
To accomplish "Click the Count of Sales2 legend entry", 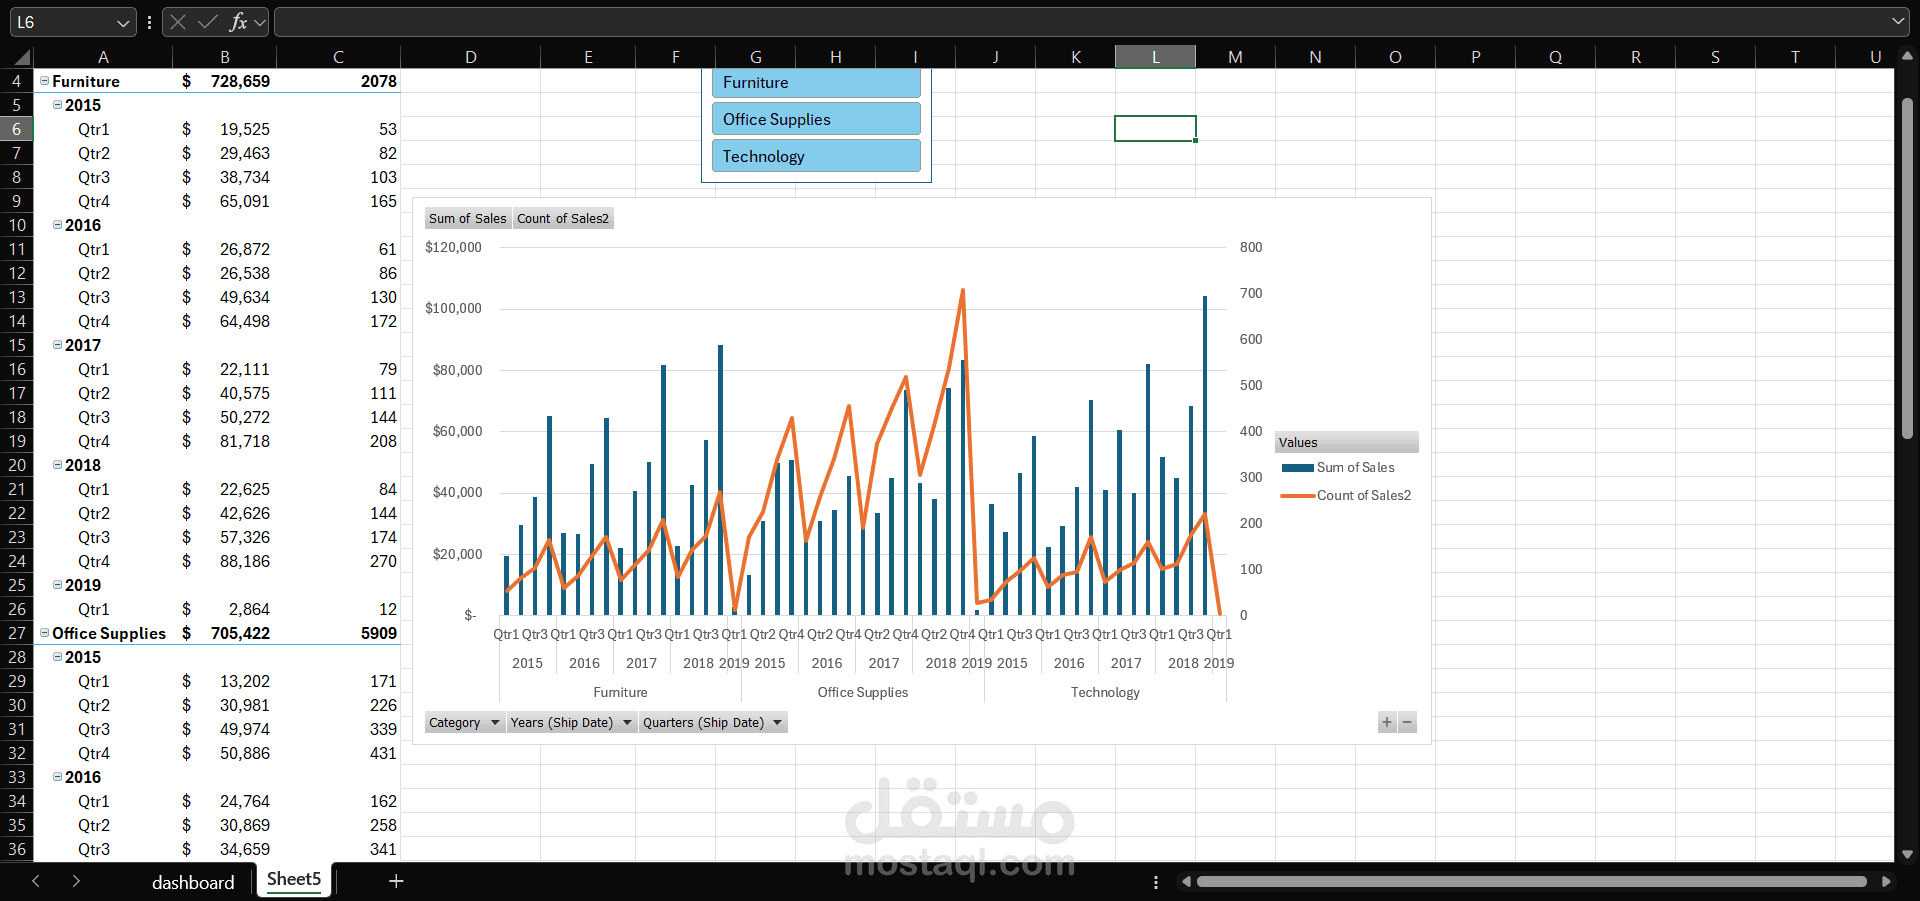I will coord(1346,495).
